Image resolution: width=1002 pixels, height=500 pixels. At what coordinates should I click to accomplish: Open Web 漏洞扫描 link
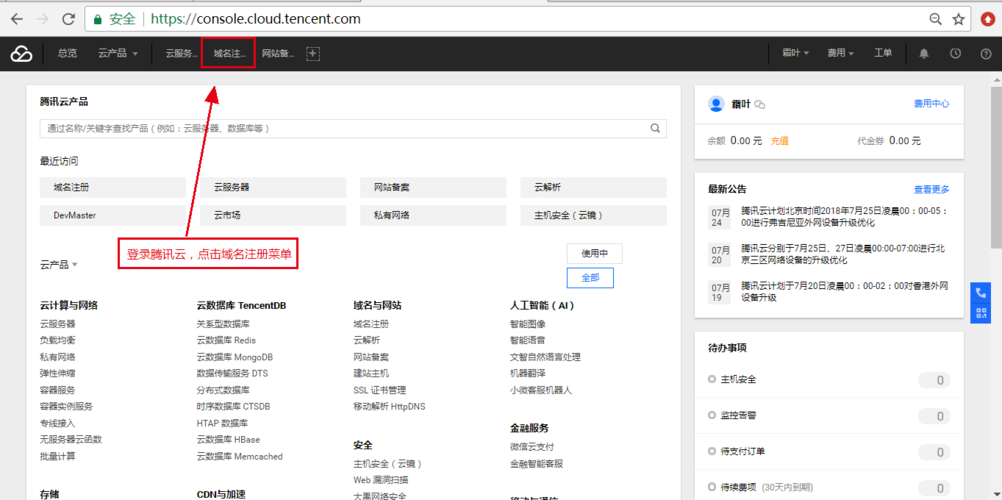click(x=381, y=480)
